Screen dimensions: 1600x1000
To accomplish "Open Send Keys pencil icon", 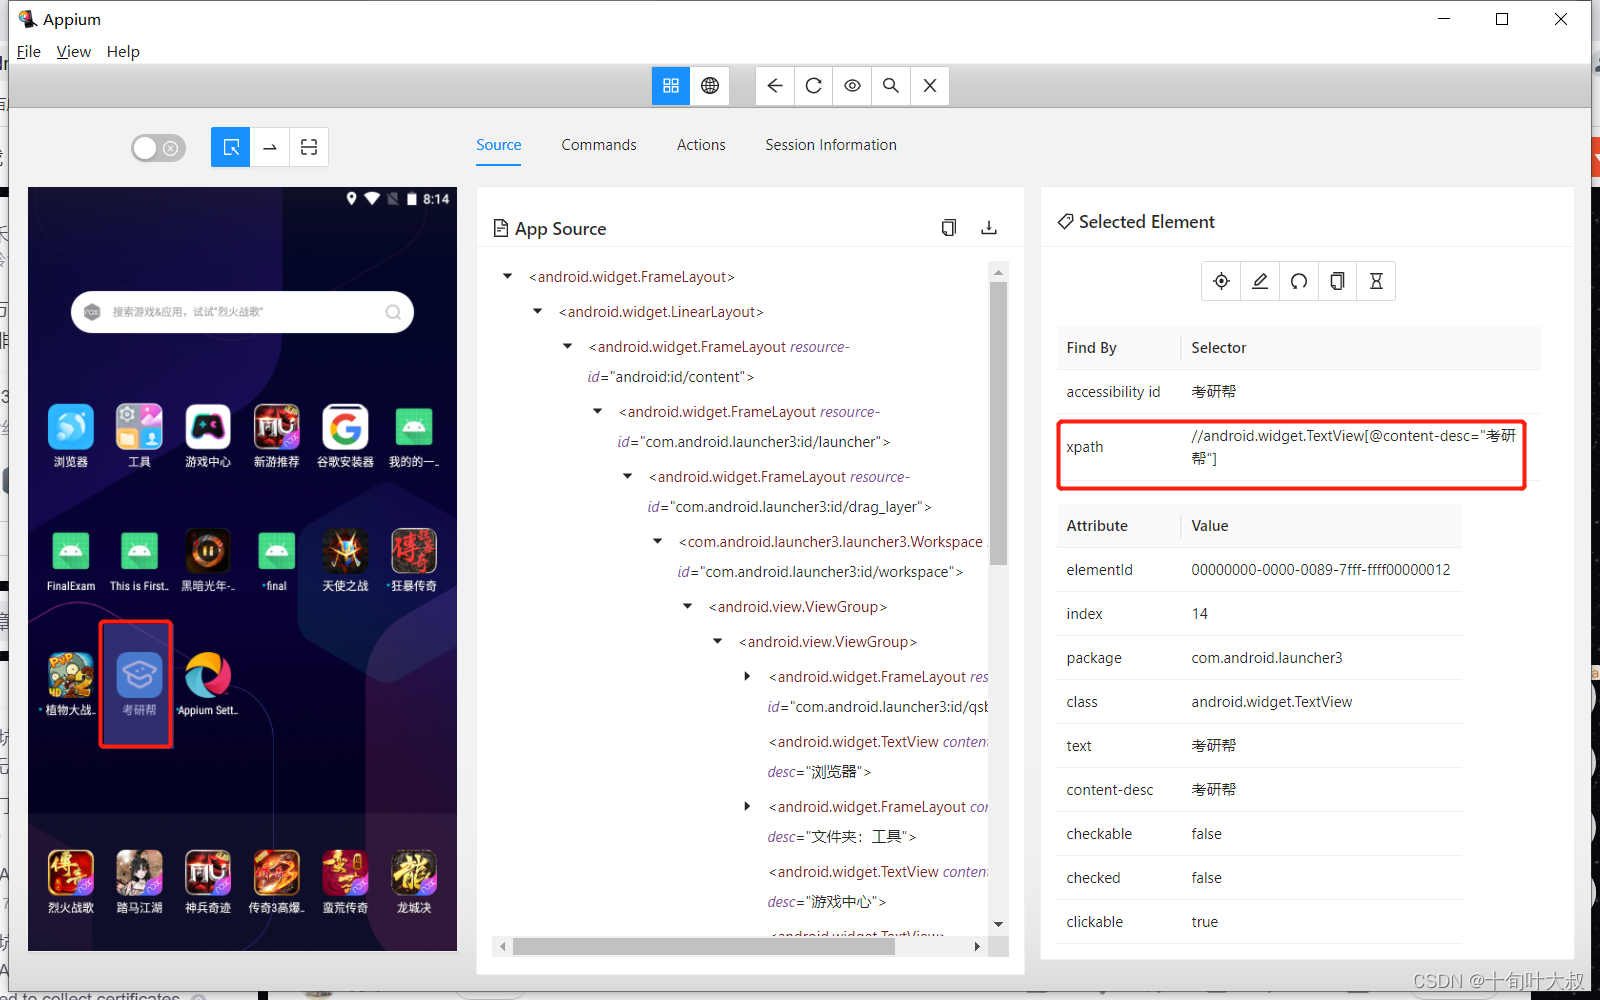I will coord(1260,281).
